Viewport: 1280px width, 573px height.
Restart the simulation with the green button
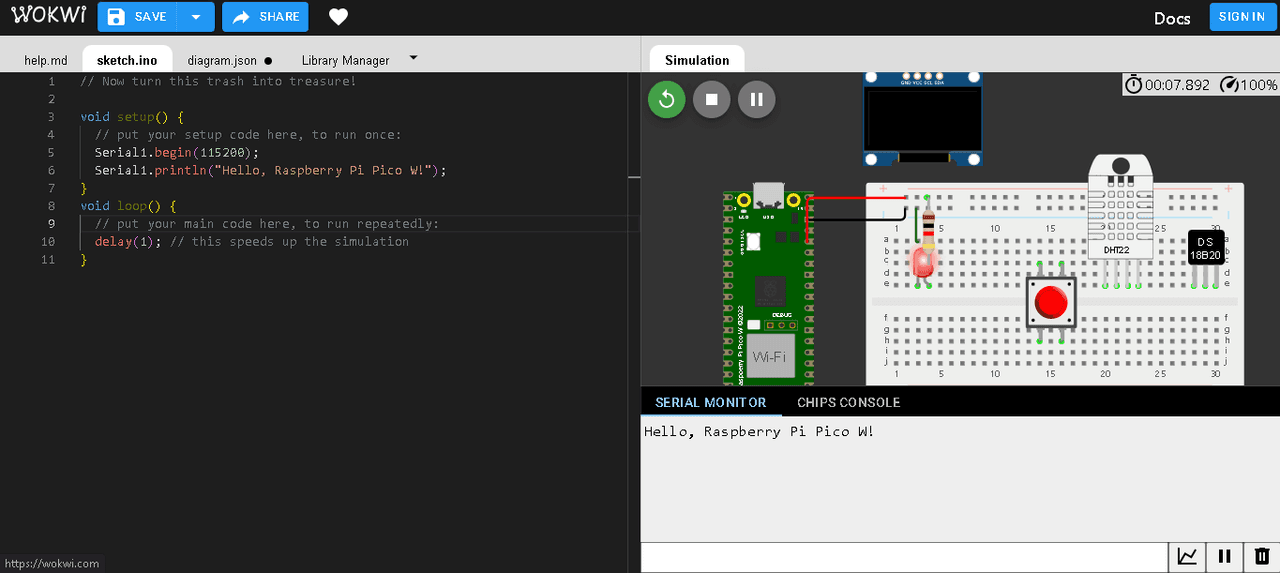tap(667, 100)
